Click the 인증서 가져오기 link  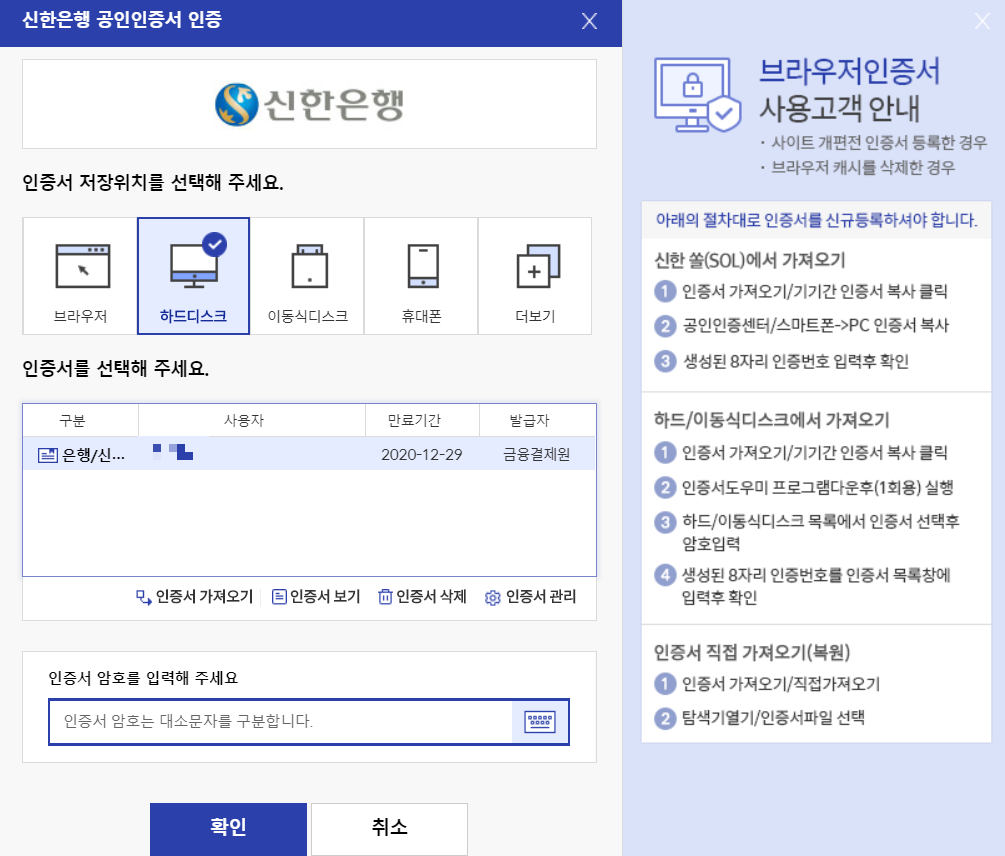[195, 597]
